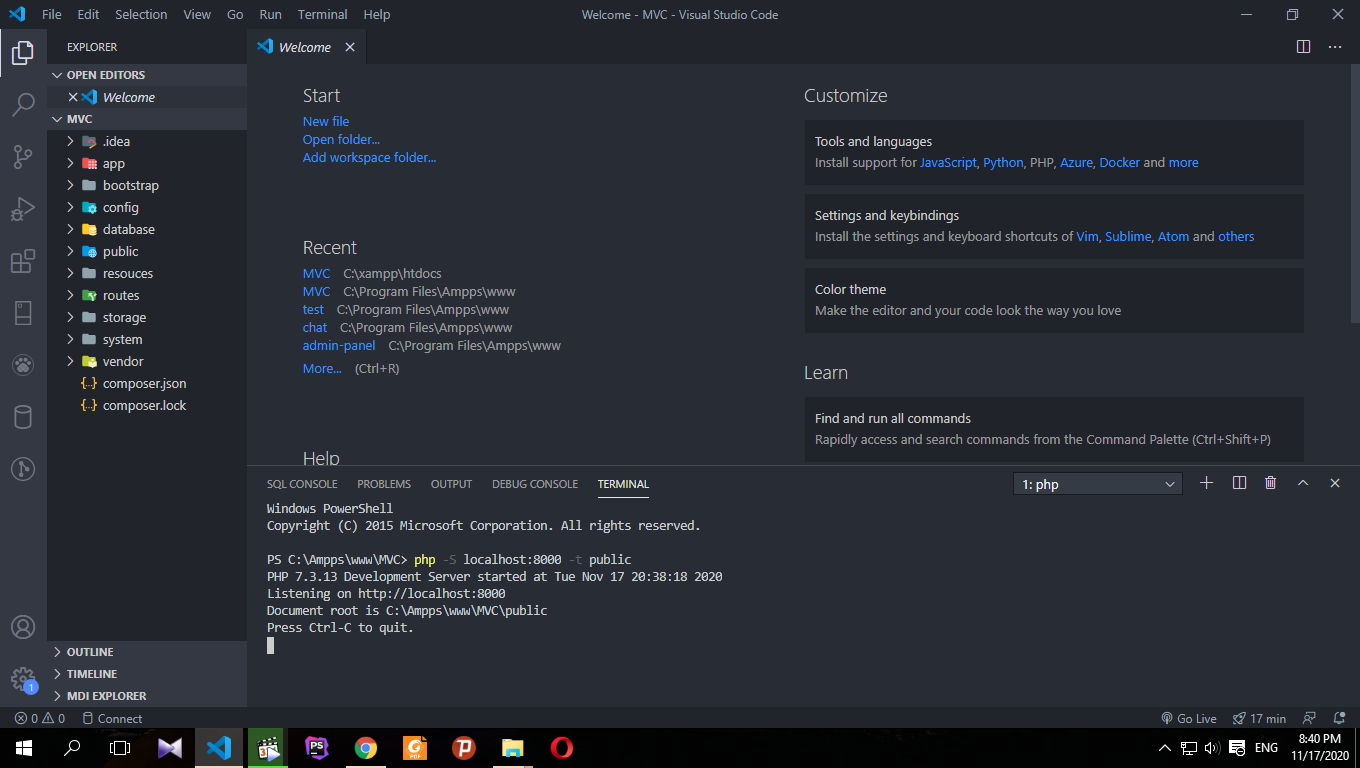Open composer.json file in explorer

tap(144, 383)
